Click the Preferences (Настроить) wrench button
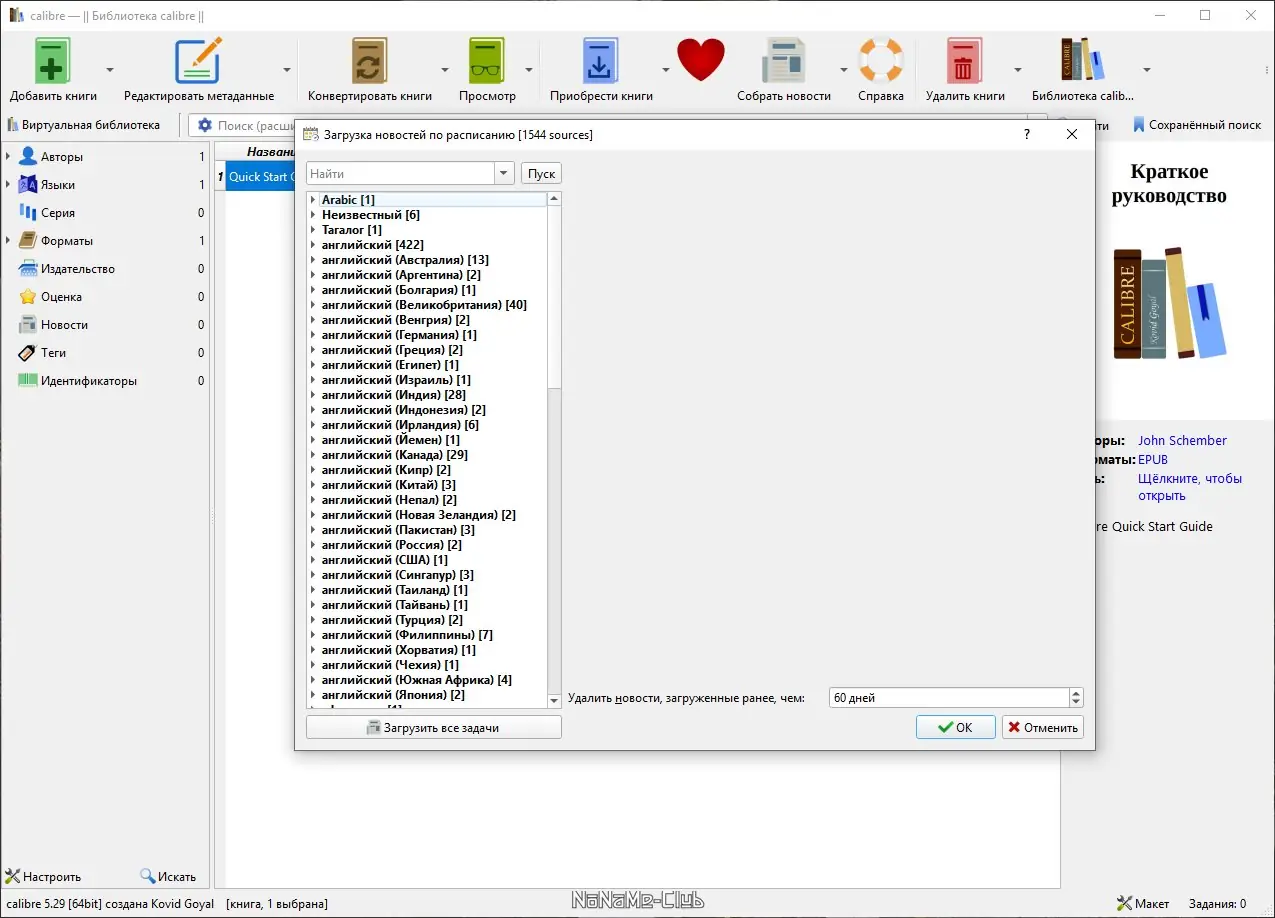The height and width of the screenshot is (918, 1275). pos(43,877)
